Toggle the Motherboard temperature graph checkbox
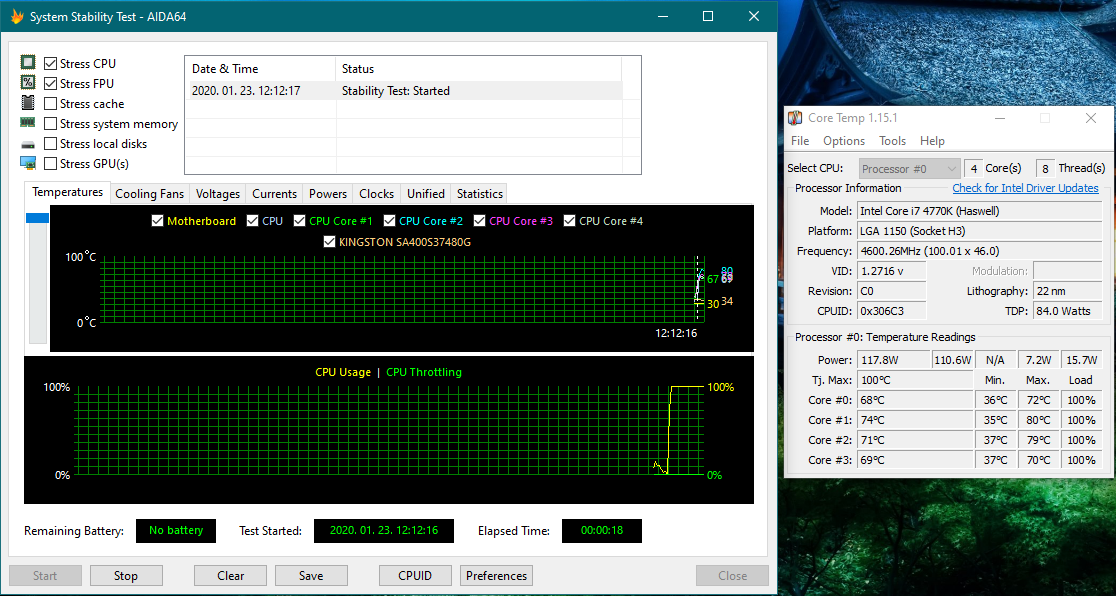The width and height of the screenshot is (1116, 596). tap(158, 221)
